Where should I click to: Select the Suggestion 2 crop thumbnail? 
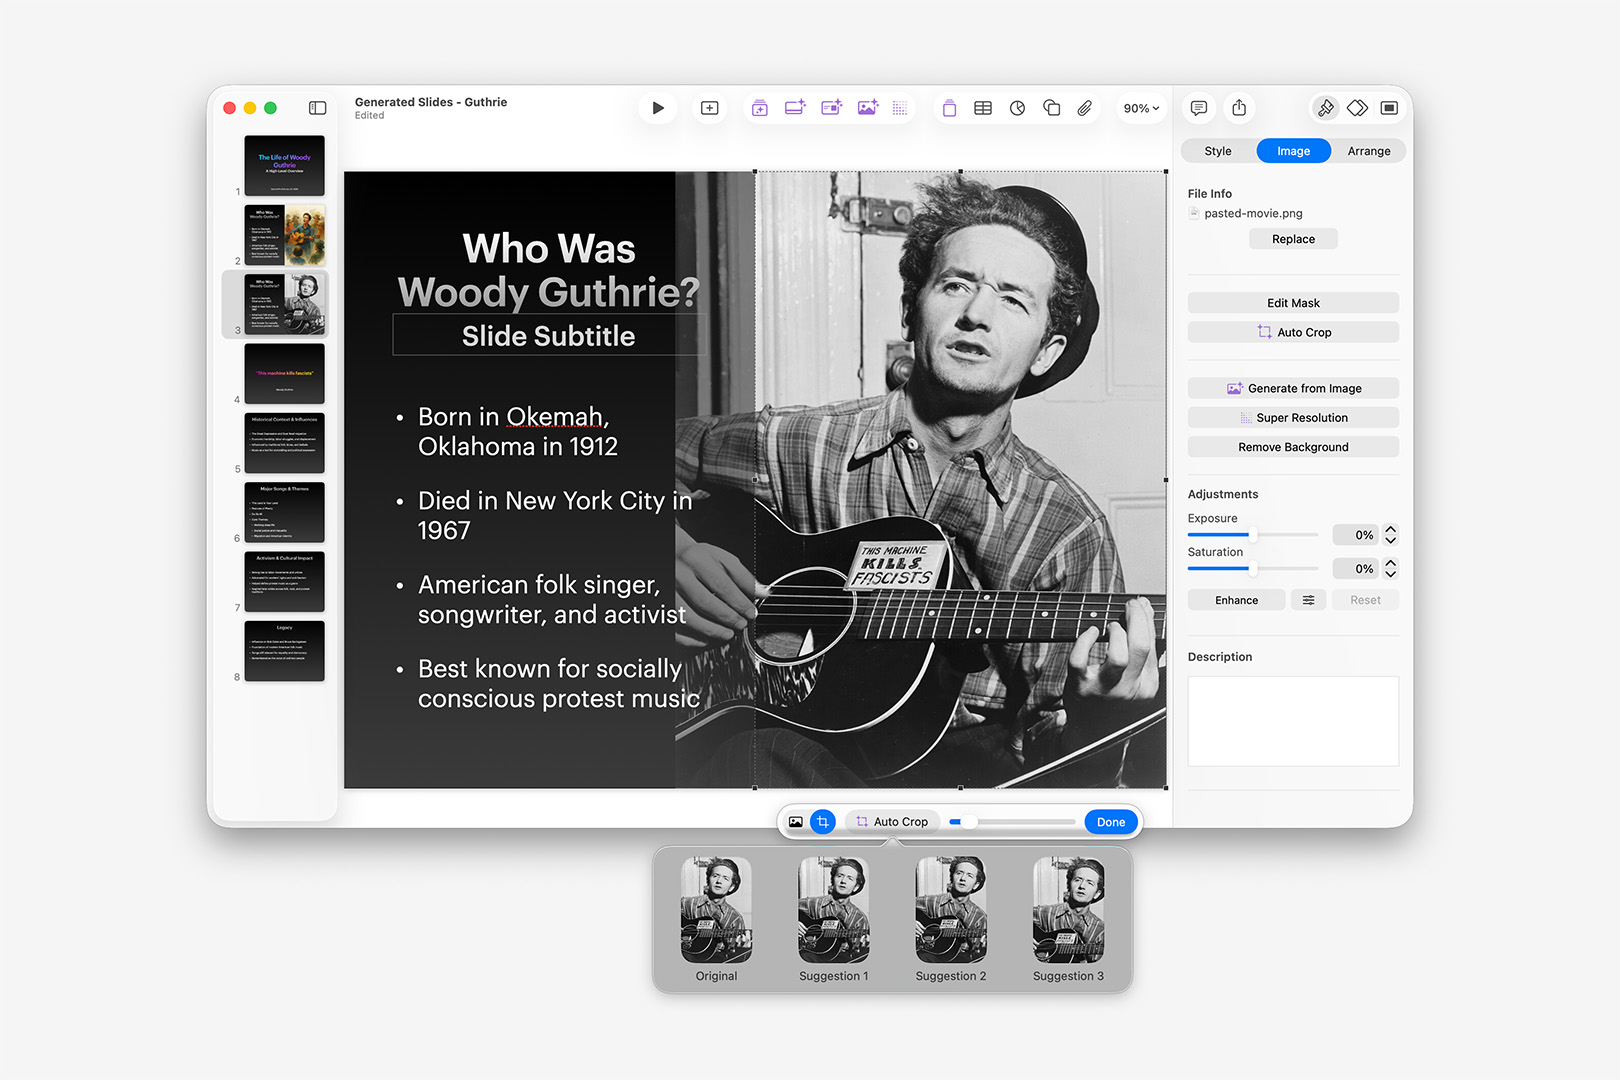[950, 910]
